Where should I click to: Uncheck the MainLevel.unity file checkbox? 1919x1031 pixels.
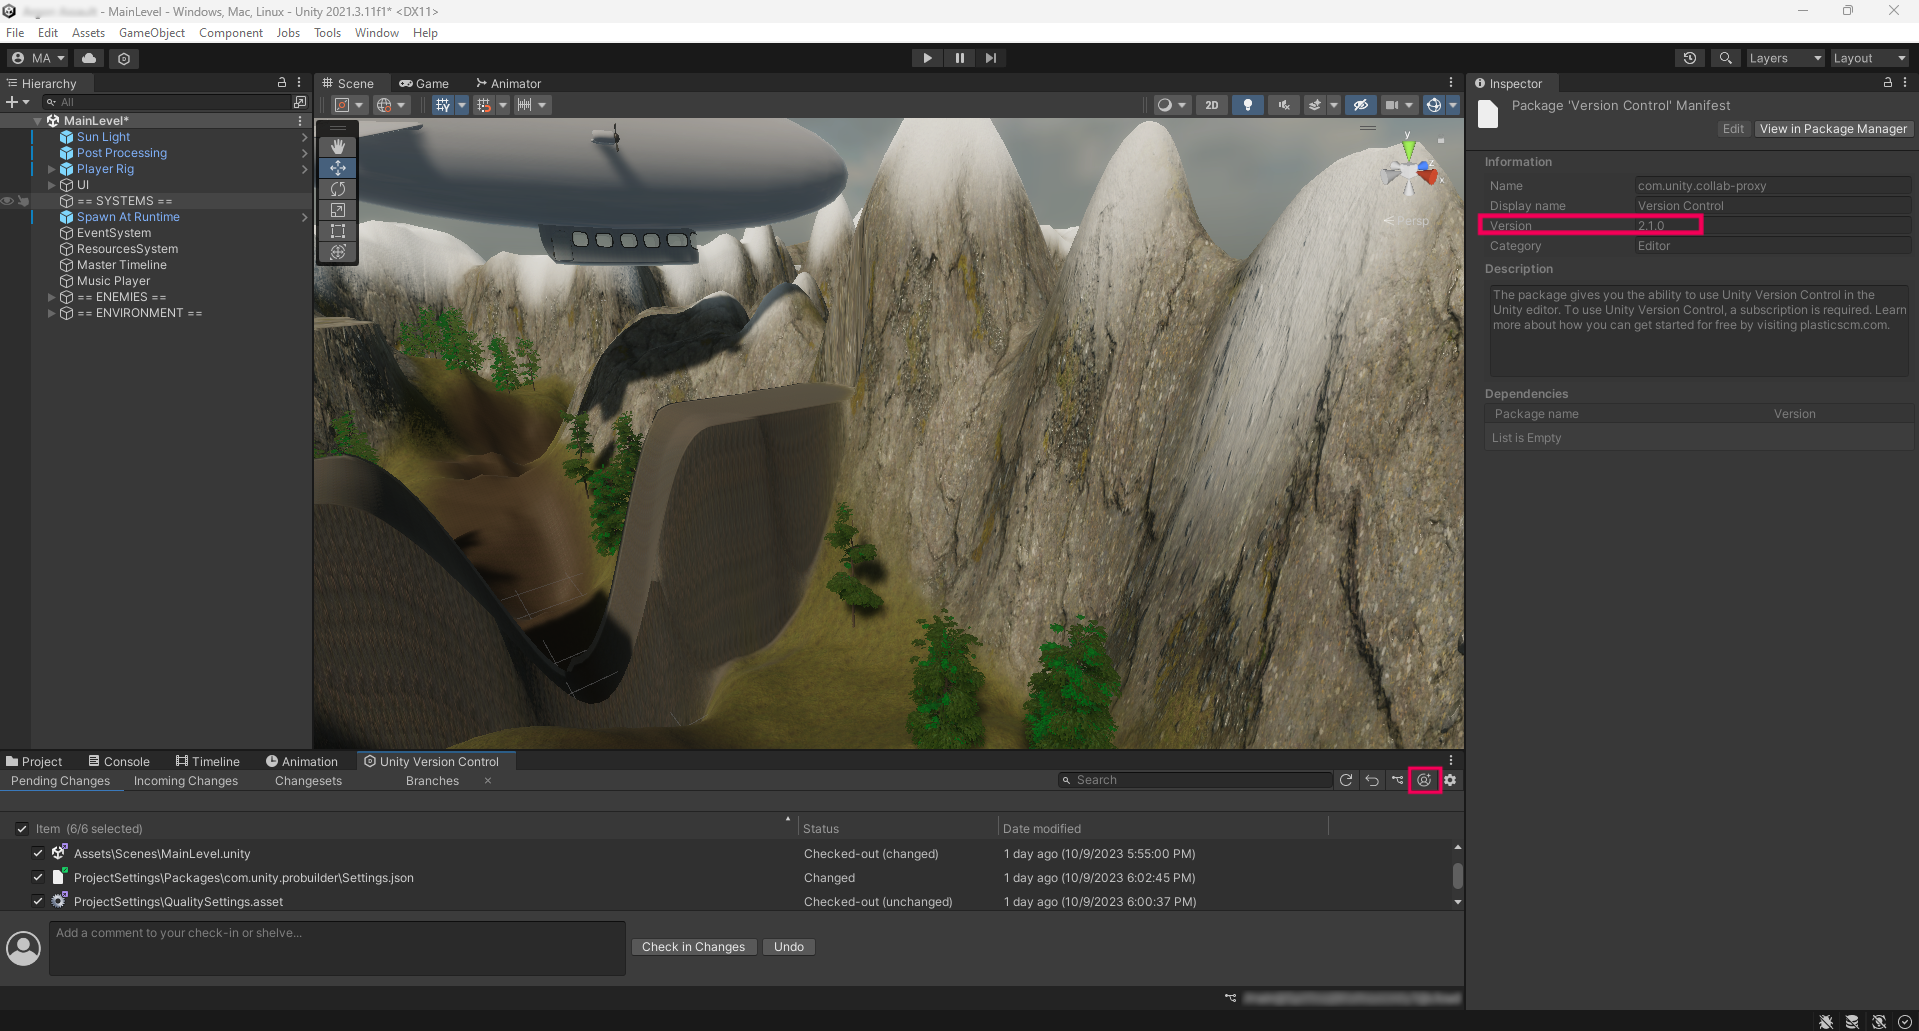pyautogui.click(x=38, y=853)
